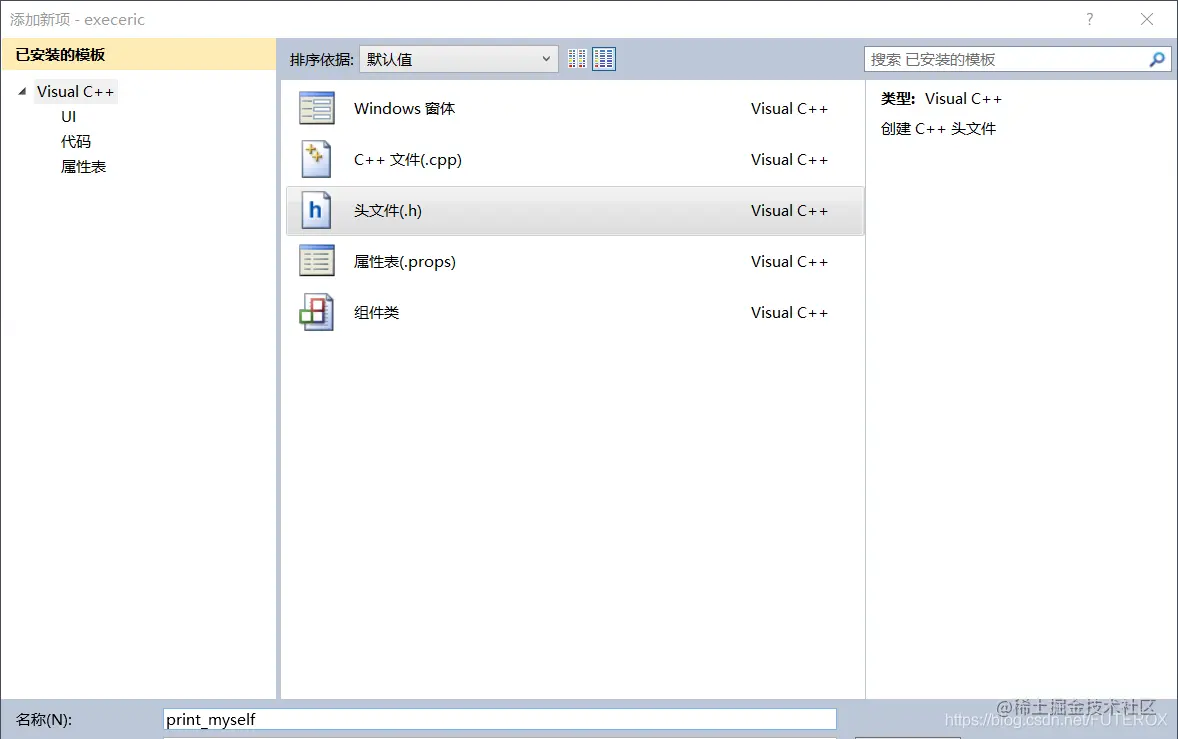Click Visual C++ type beside Windows 窗体
The height and width of the screenshot is (739, 1178).
point(789,108)
